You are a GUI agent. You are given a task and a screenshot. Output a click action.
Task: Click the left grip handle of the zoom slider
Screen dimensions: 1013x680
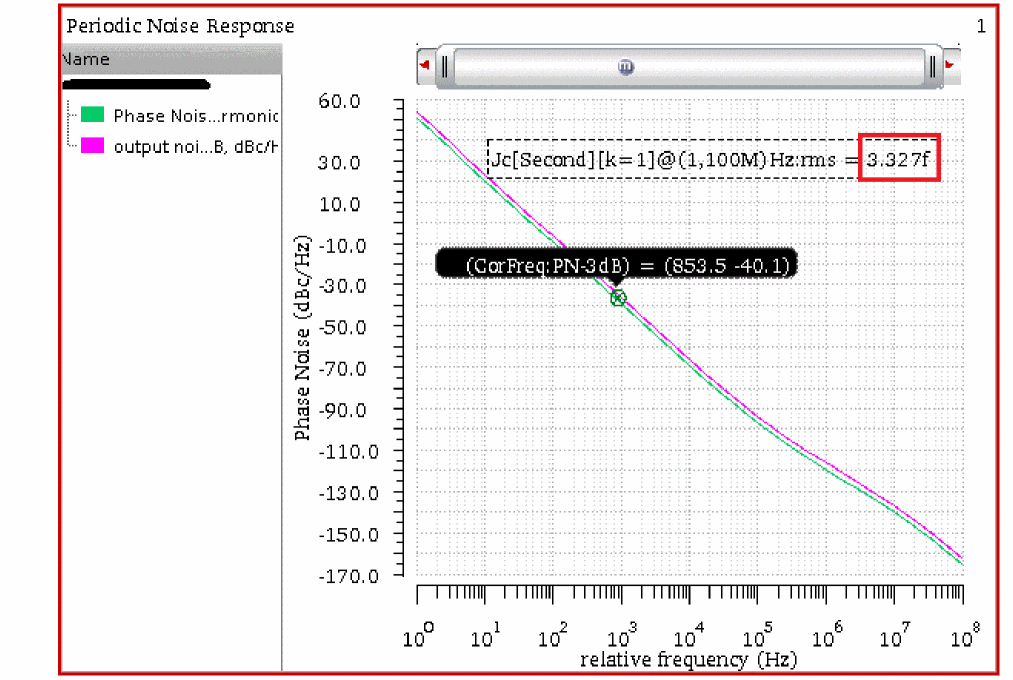(x=446, y=67)
